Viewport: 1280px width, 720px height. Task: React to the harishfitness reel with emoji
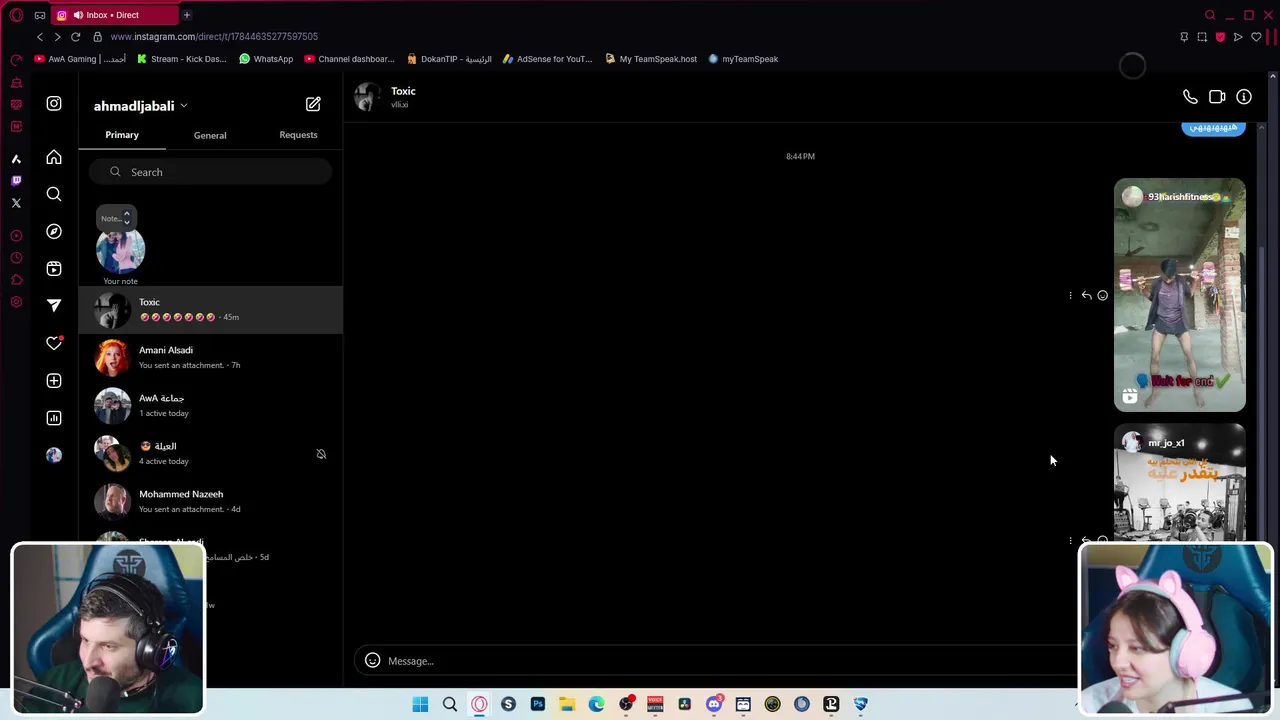click(x=1103, y=295)
